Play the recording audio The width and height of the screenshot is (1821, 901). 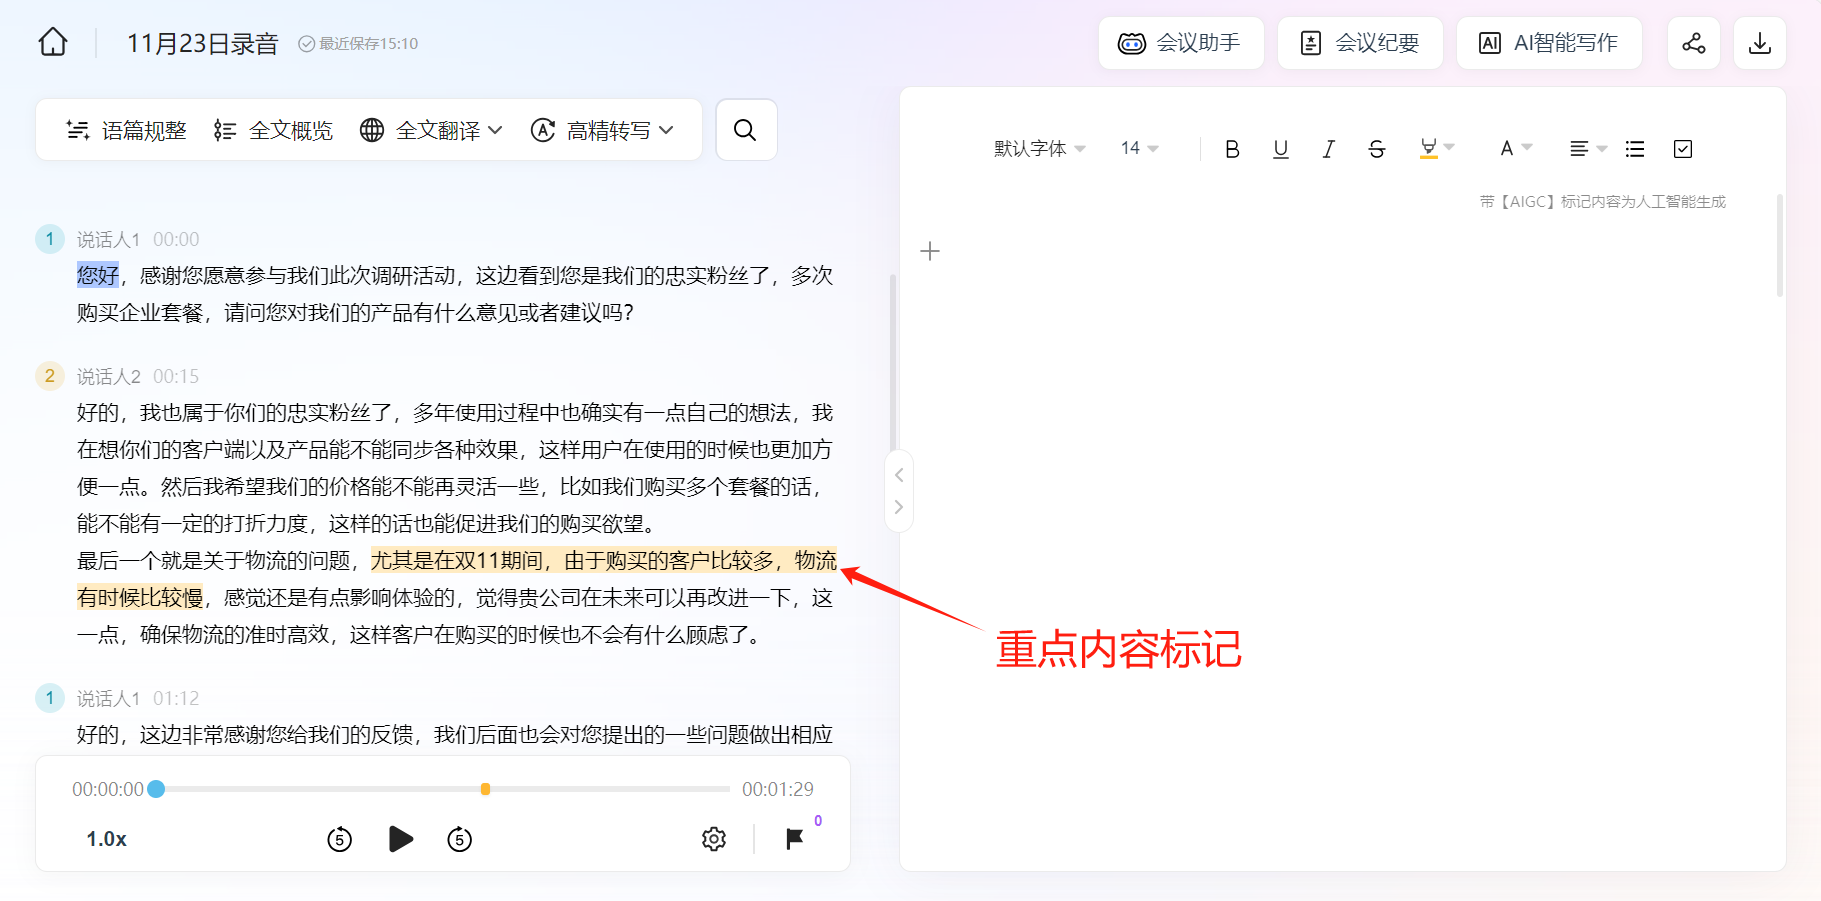tap(400, 839)
